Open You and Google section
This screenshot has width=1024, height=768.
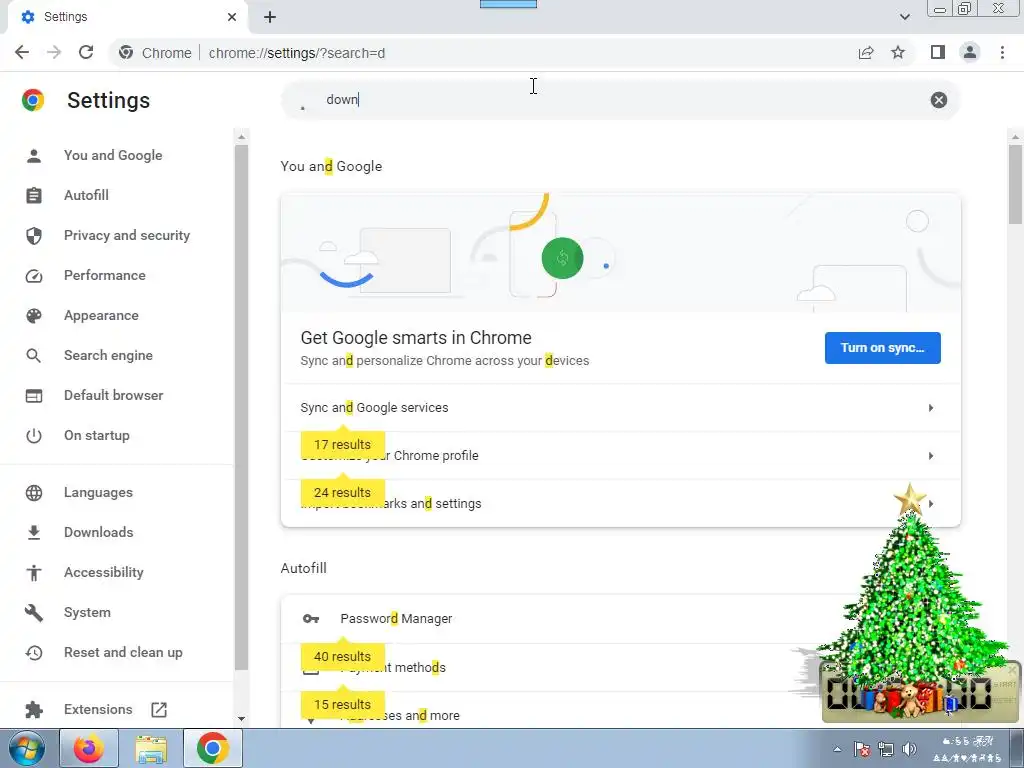[x=112, y=155]
